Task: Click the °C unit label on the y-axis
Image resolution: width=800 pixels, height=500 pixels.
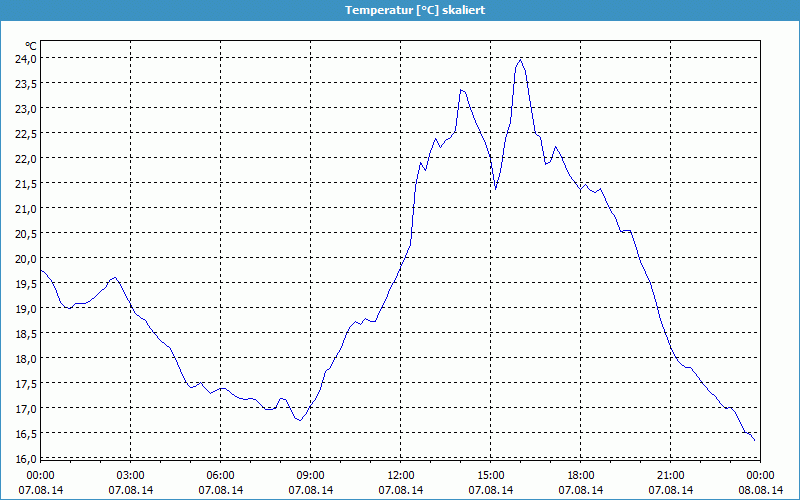Action: point(30,45)
